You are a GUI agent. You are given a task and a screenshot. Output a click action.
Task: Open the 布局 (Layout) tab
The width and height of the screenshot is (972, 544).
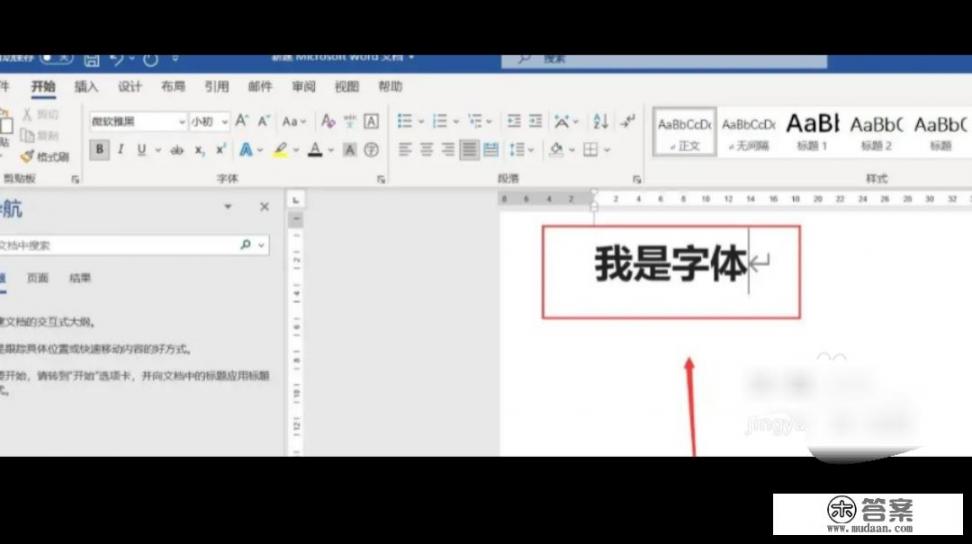(173, 87)
